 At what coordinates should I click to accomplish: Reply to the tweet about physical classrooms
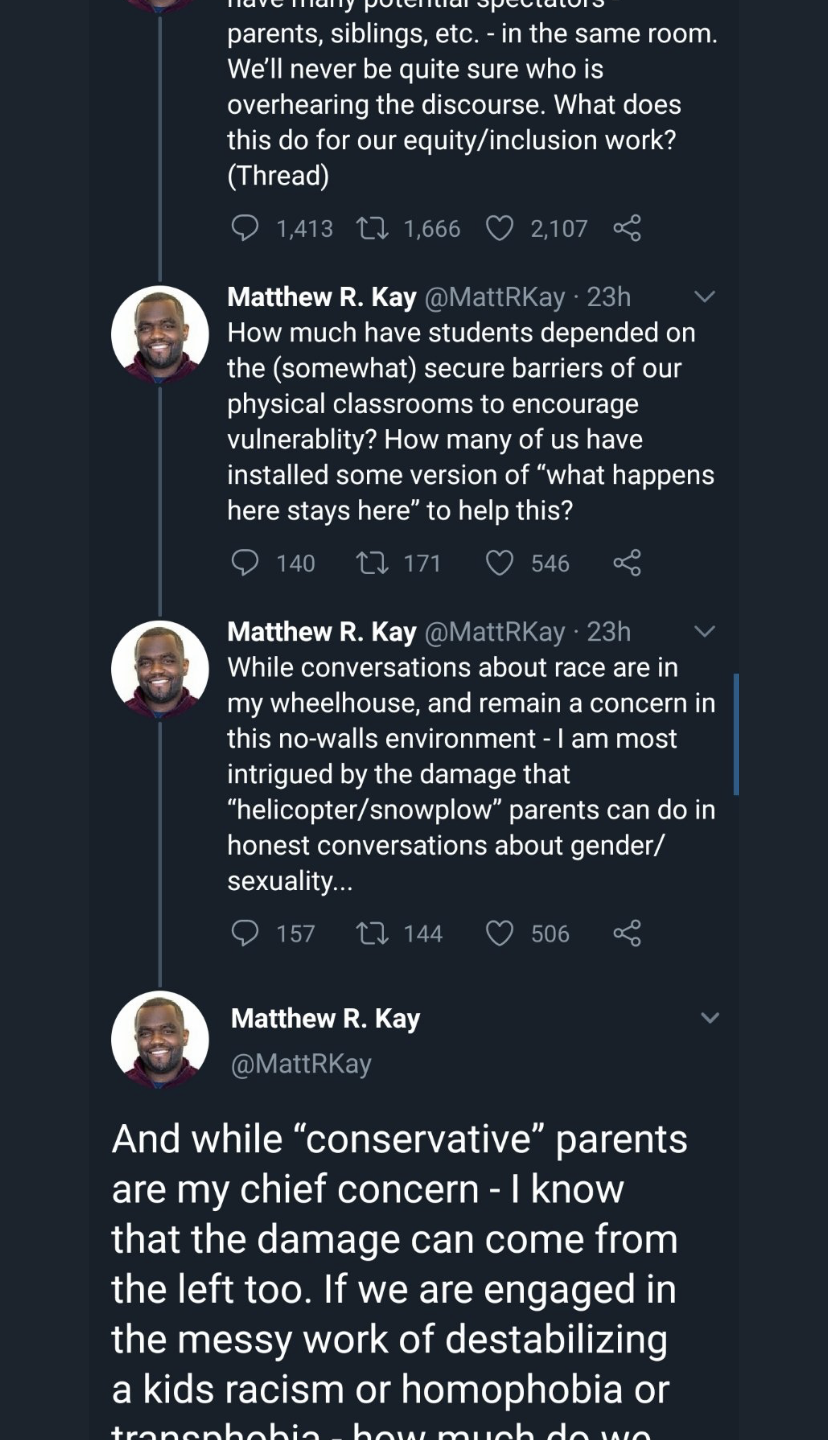point(245,563)
